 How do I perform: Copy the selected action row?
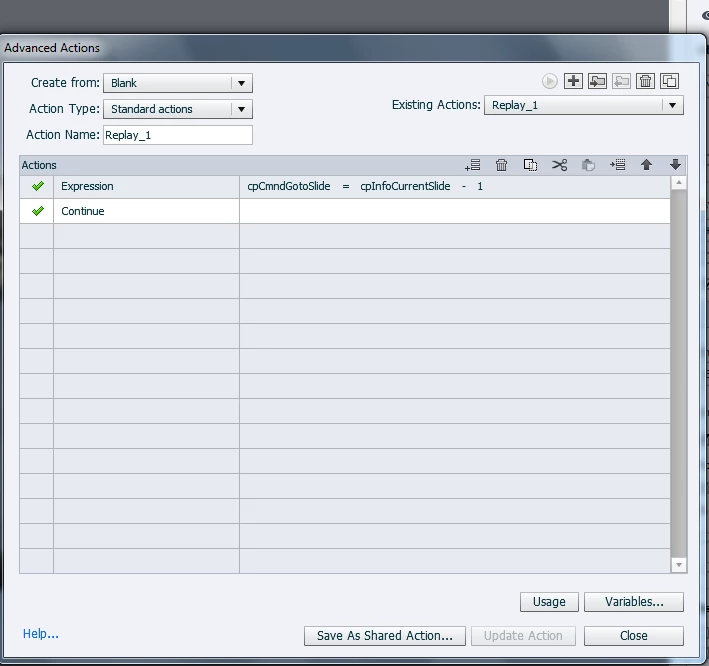[x=530, y=165]
